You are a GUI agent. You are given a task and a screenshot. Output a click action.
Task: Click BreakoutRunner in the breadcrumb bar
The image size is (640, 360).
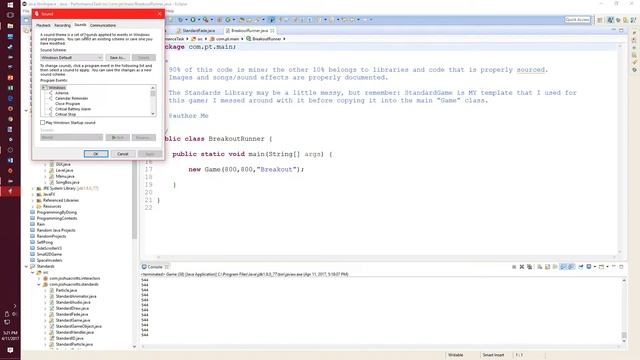tap(266, 39)
